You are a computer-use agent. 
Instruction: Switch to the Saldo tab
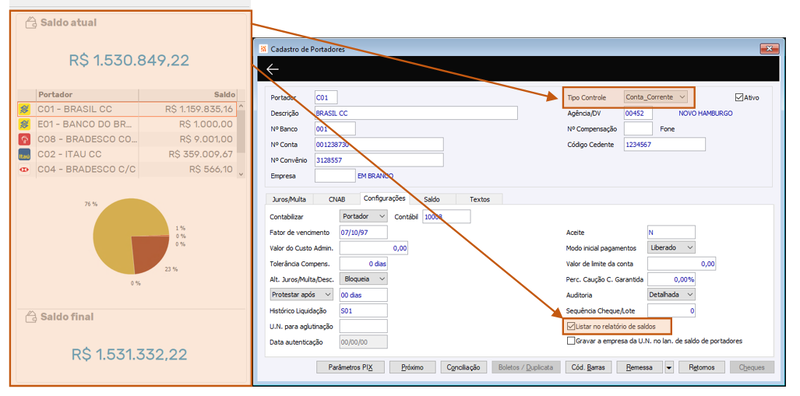click(432, 200)
